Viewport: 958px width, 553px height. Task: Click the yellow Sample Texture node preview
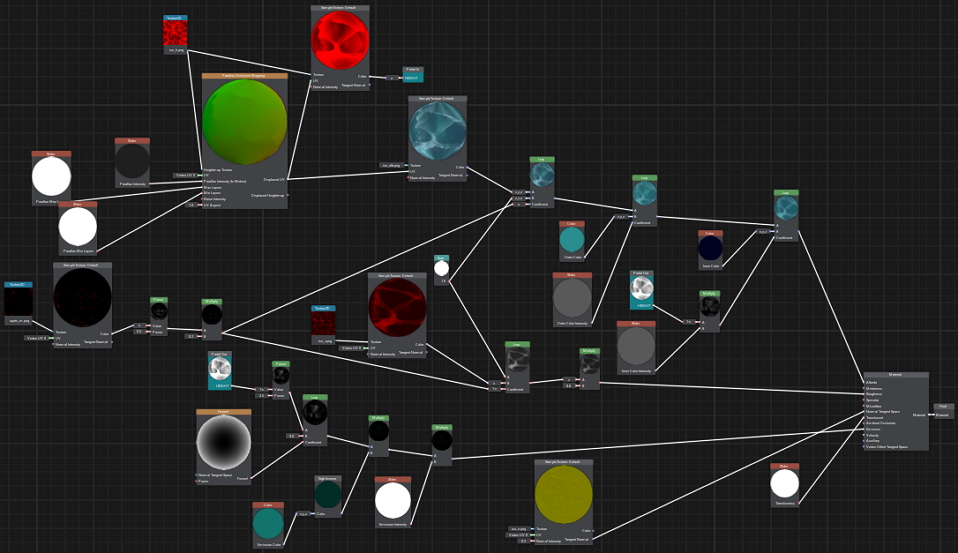564,495
